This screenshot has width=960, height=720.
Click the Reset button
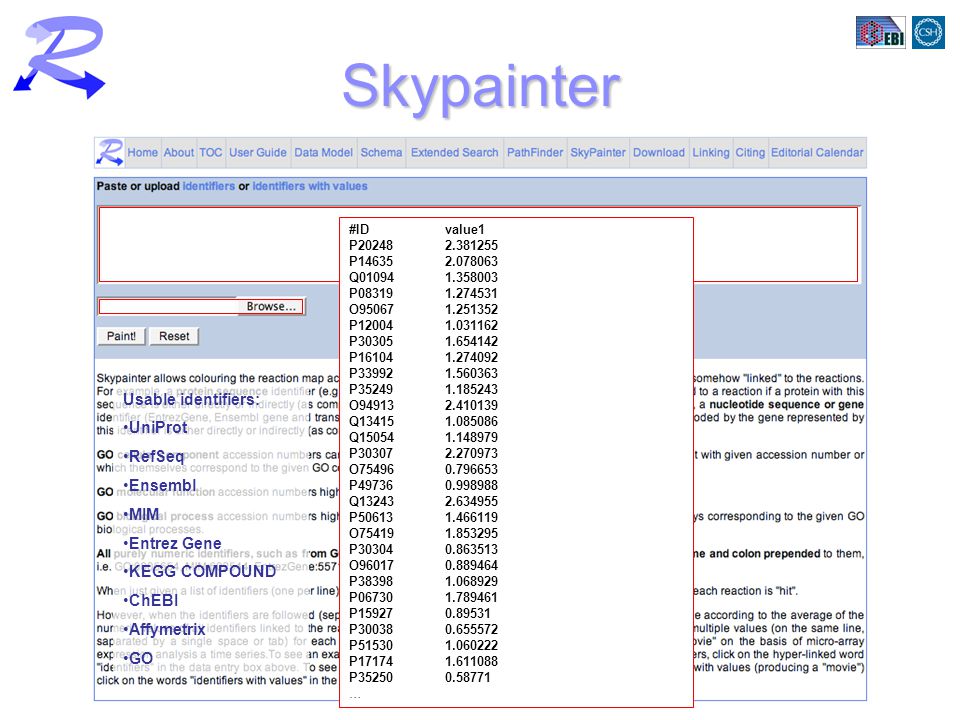(x=174, y=336)
